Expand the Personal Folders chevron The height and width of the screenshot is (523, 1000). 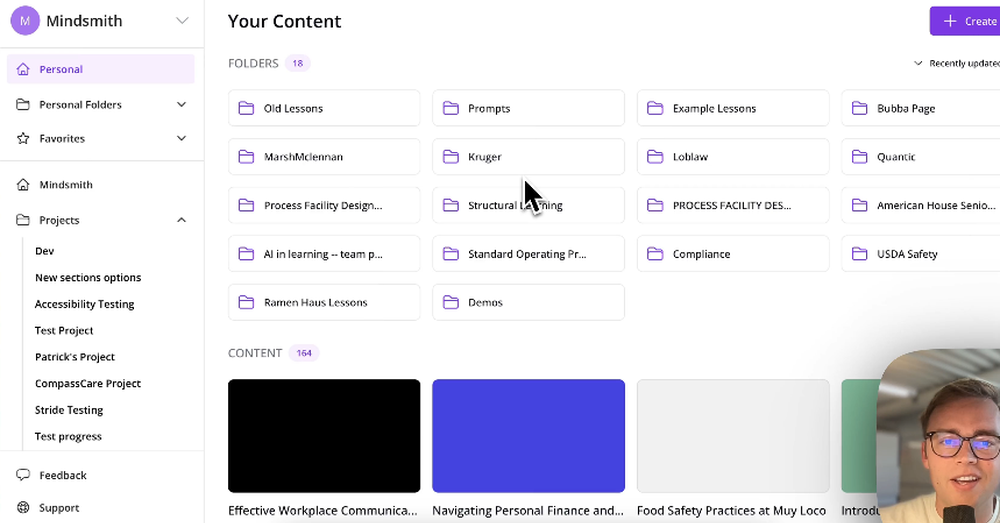[181, 104]
